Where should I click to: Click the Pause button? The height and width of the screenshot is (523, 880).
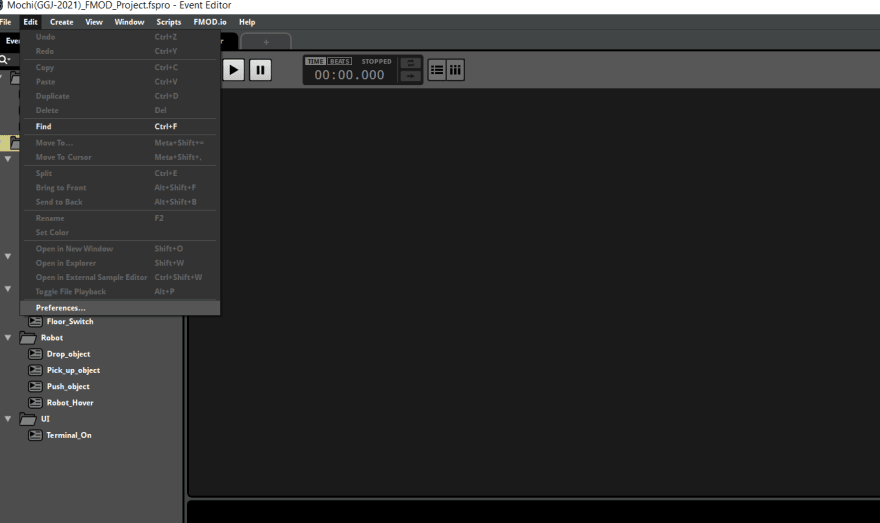pyautogui.click(x=260, y=70)
